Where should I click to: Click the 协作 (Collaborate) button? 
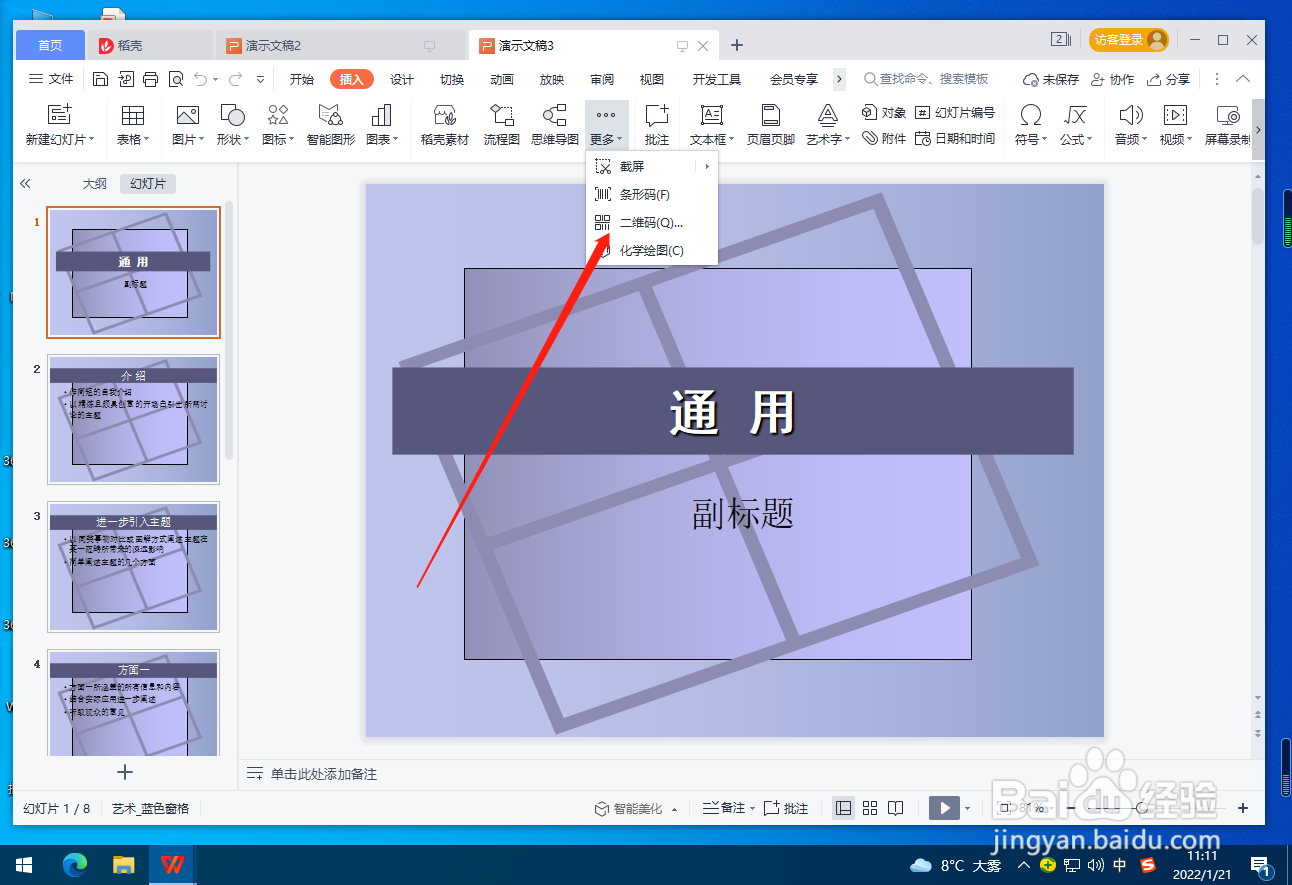1113,79
